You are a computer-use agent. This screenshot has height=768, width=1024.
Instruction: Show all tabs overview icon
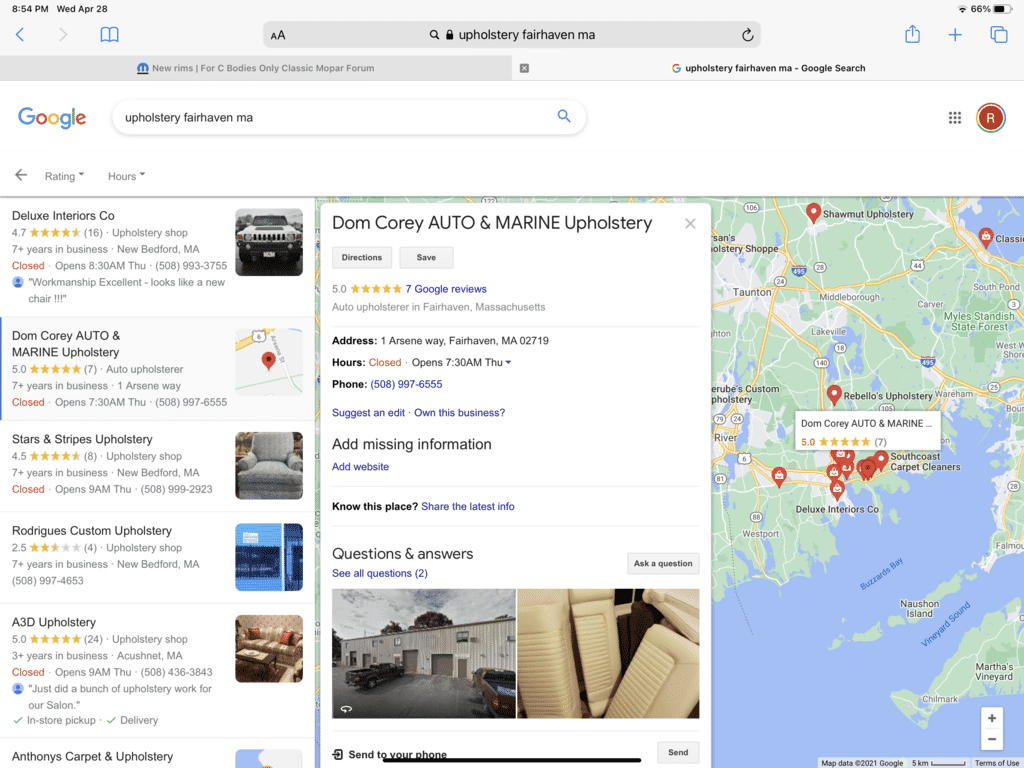tap(998, 35)
